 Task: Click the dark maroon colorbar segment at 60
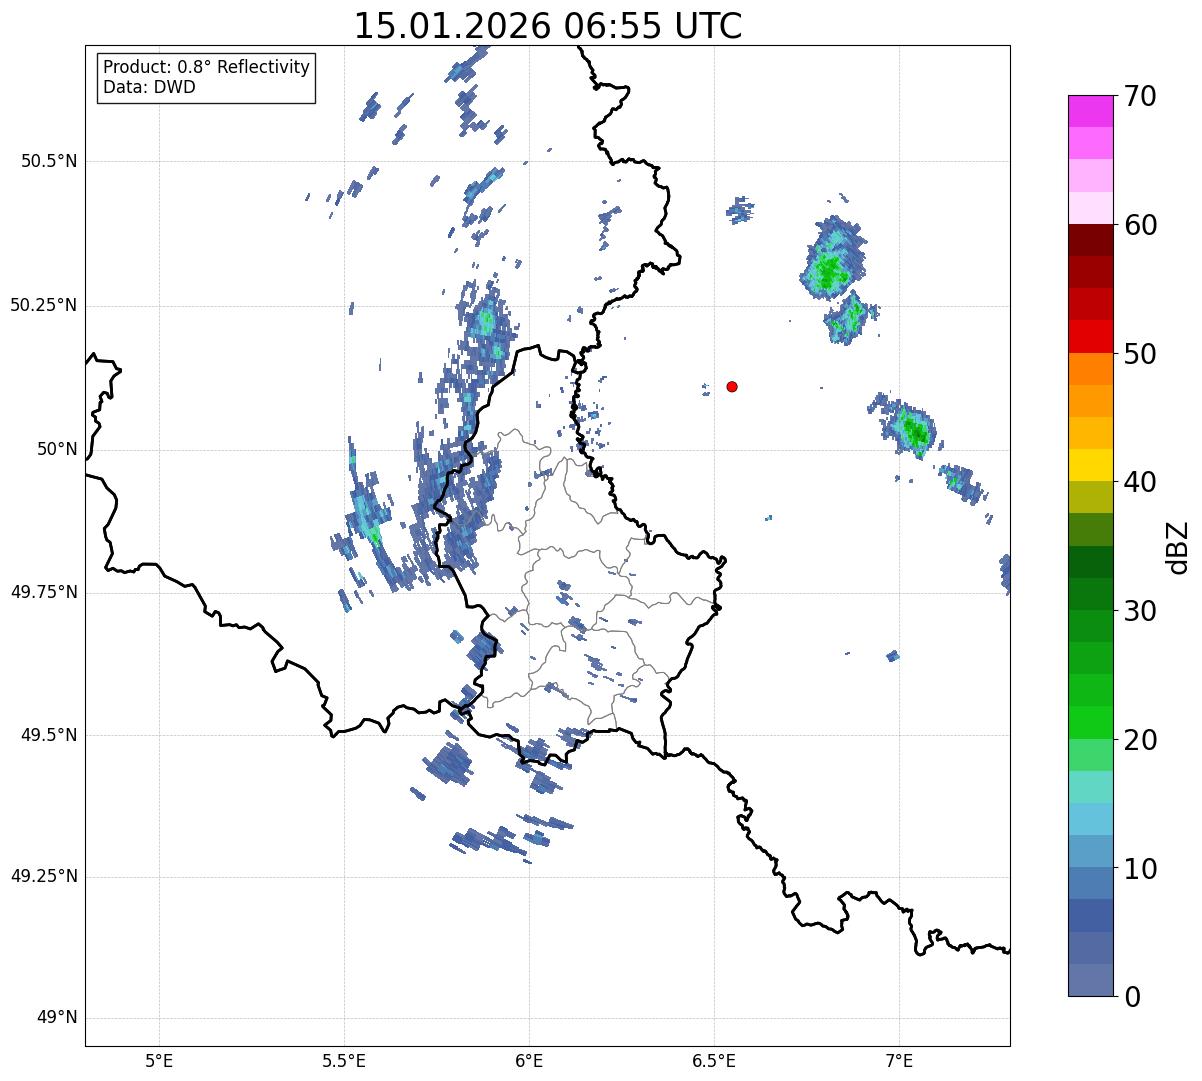click(x=1090, y=240)
